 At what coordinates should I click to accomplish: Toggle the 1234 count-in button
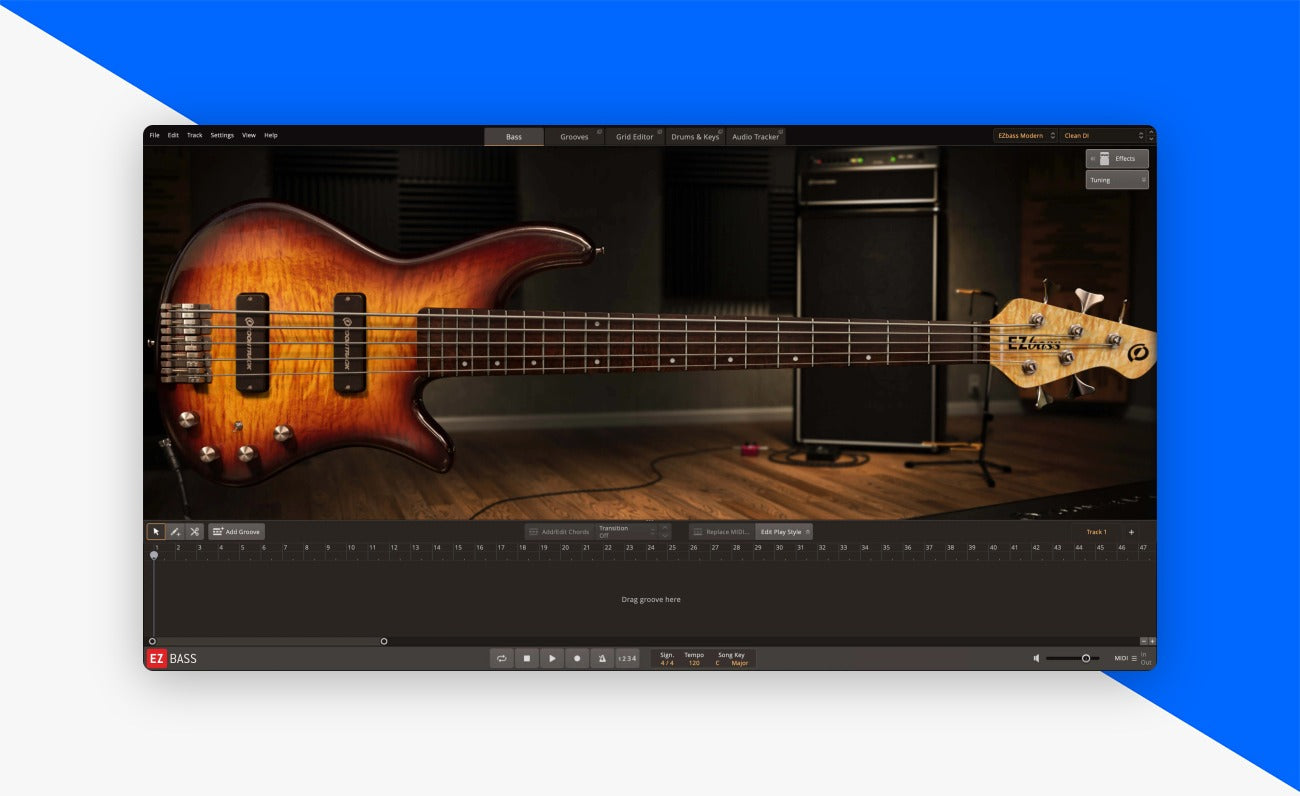tap(627, 659)
